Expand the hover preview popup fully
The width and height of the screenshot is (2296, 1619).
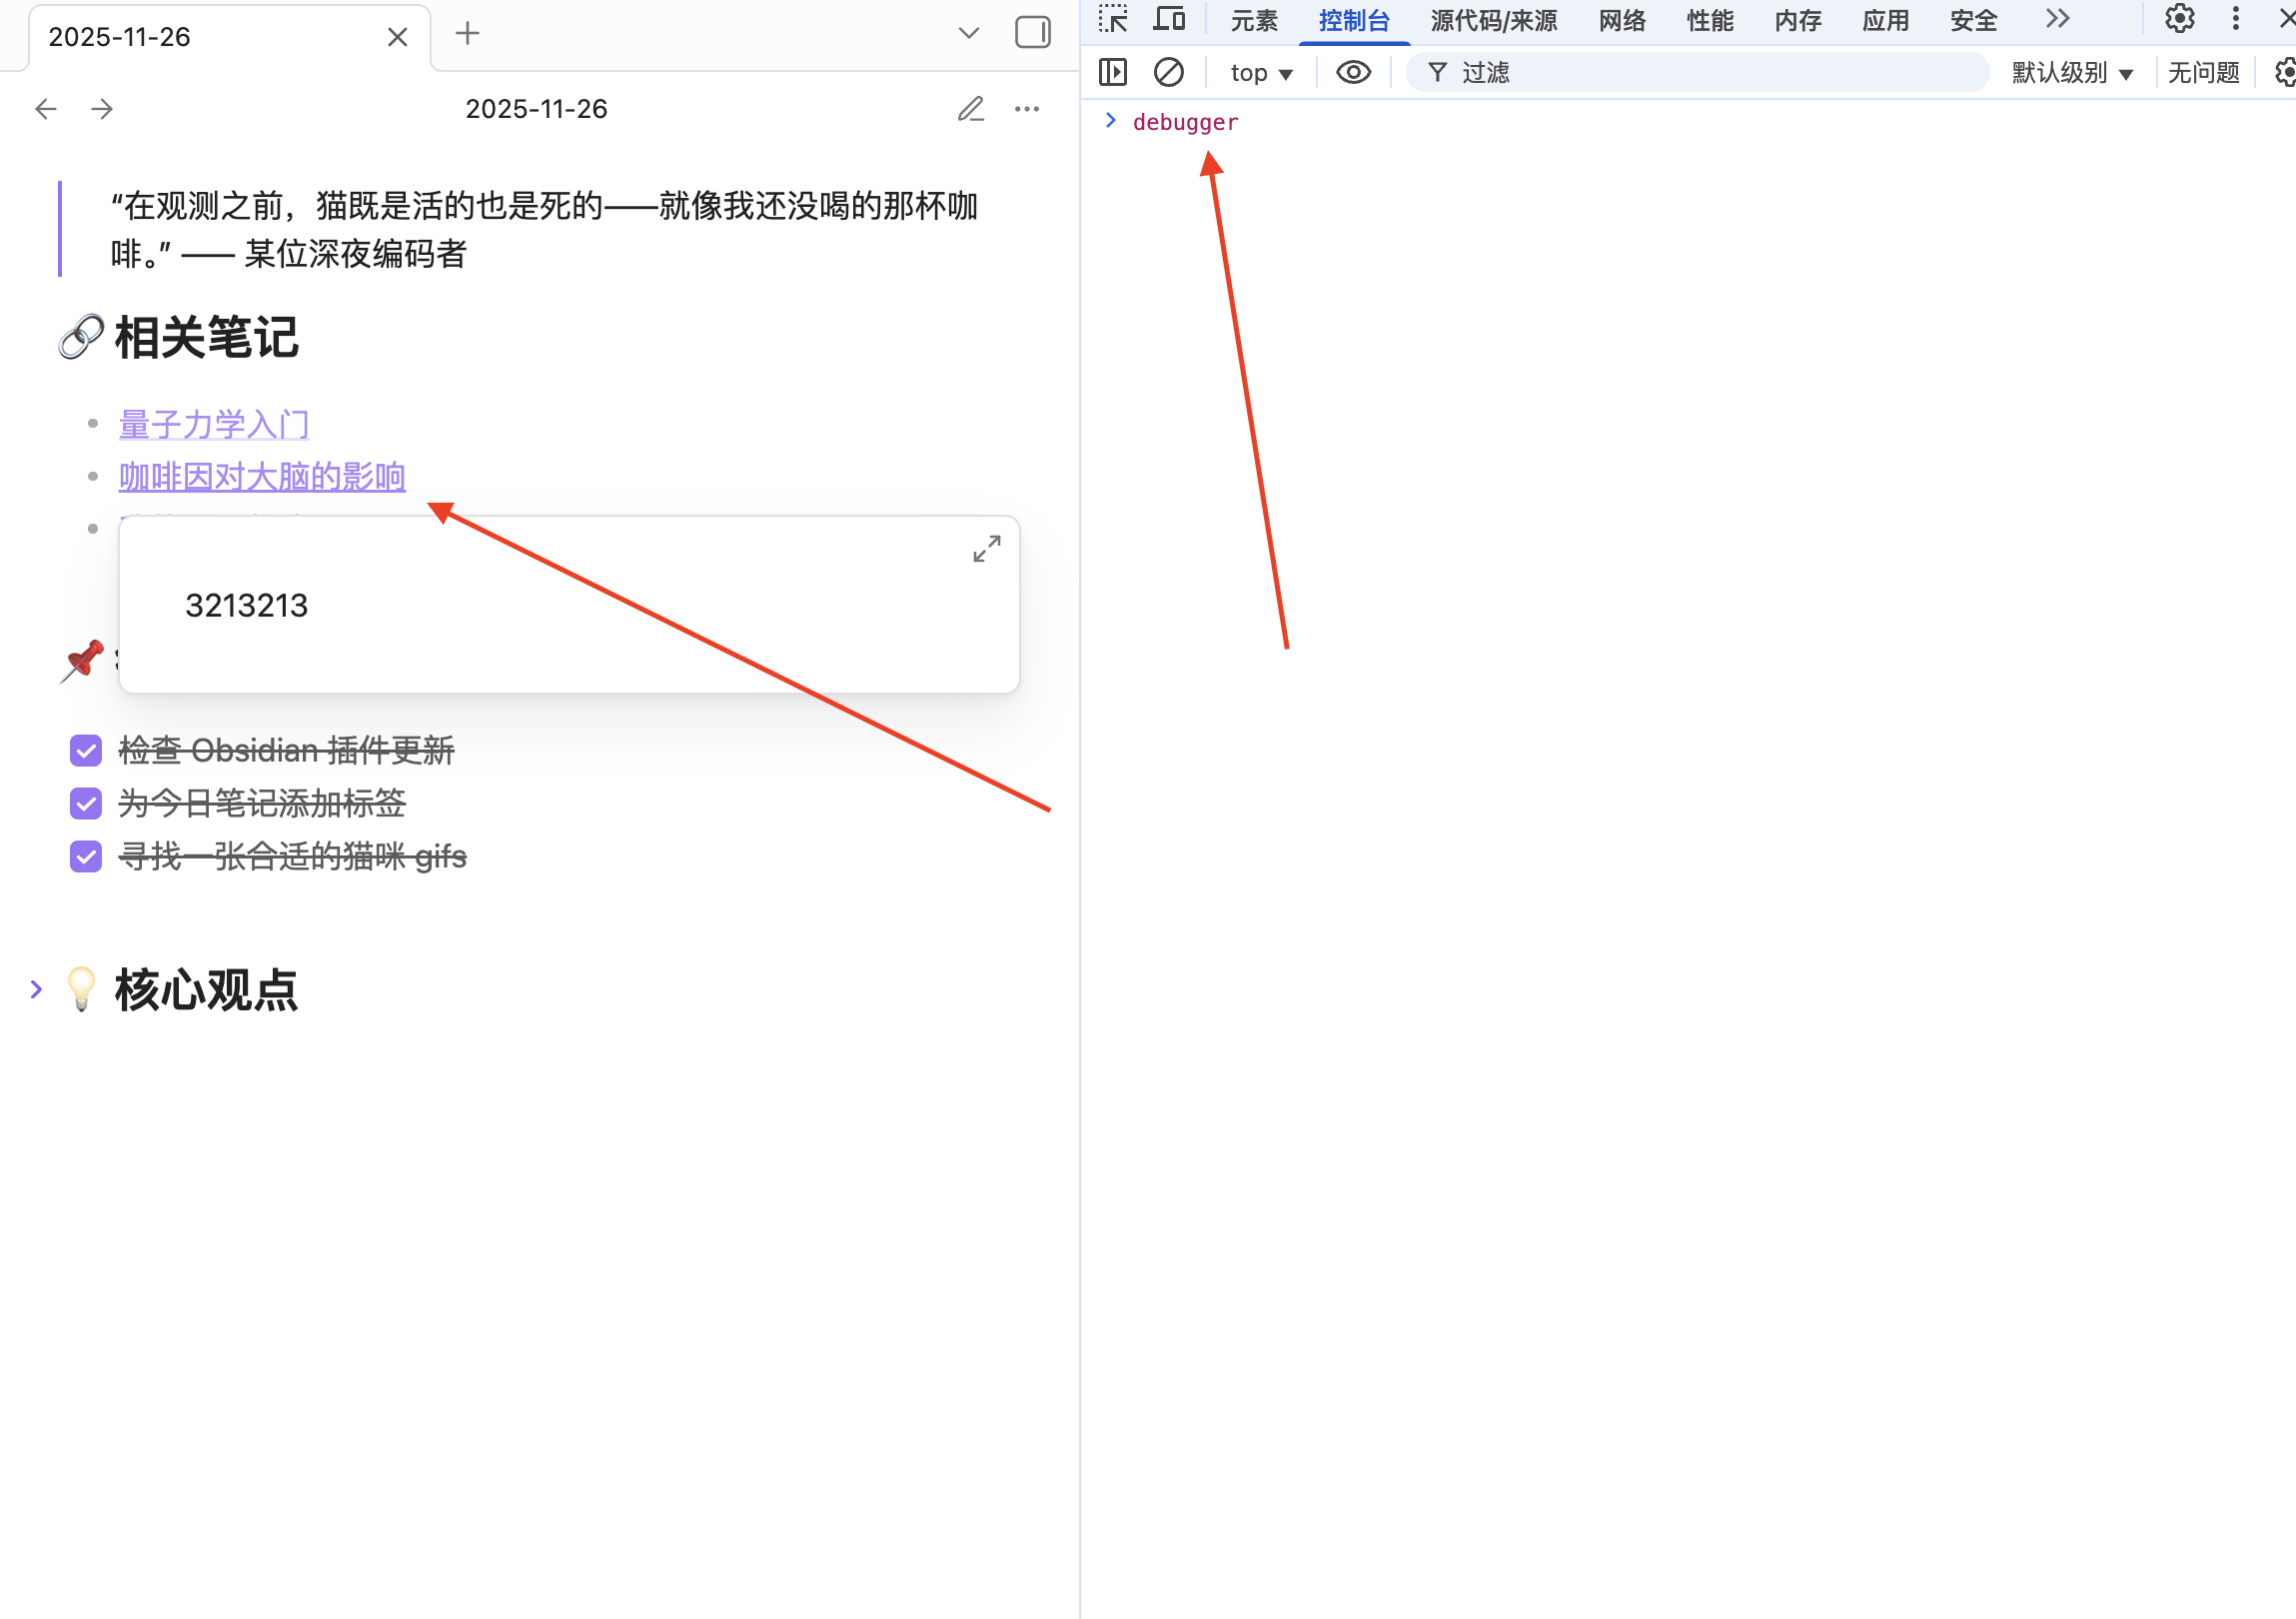coord(986,549)
